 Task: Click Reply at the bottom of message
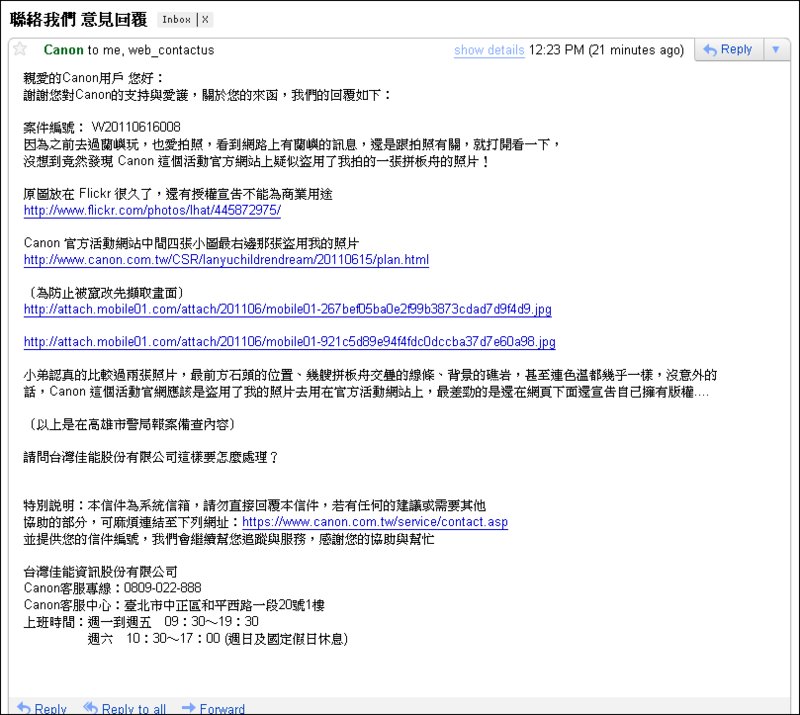(x=42, y=708)
